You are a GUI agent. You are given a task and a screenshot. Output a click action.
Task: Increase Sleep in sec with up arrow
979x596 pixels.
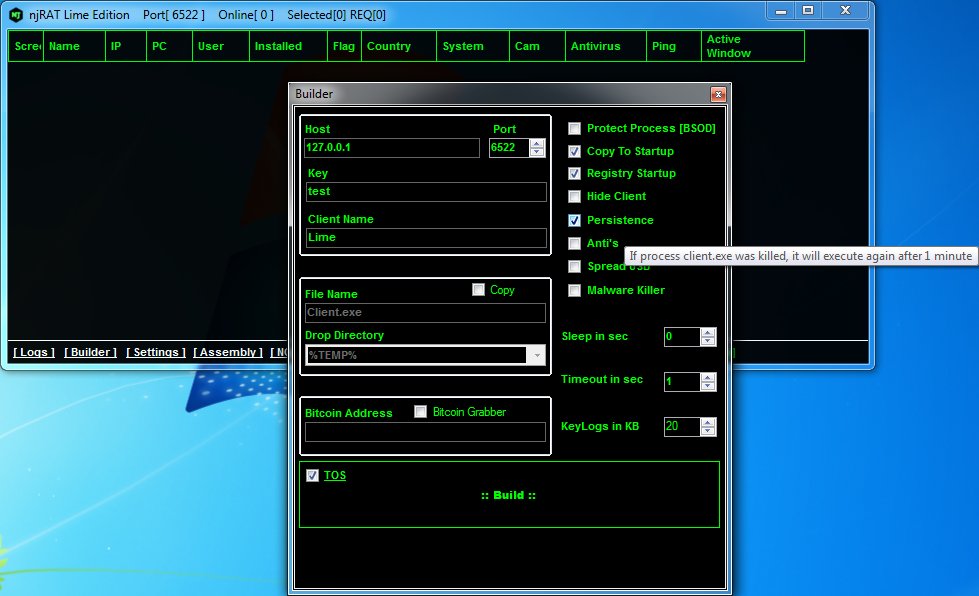707,333
